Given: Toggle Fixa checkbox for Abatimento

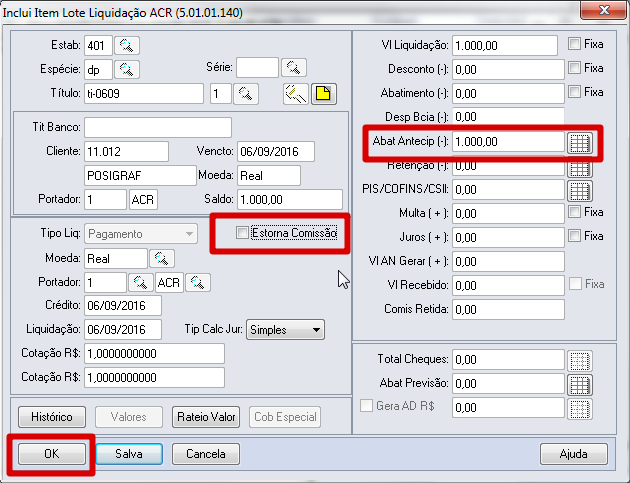Looking at the screenshot, I should 575,92.
